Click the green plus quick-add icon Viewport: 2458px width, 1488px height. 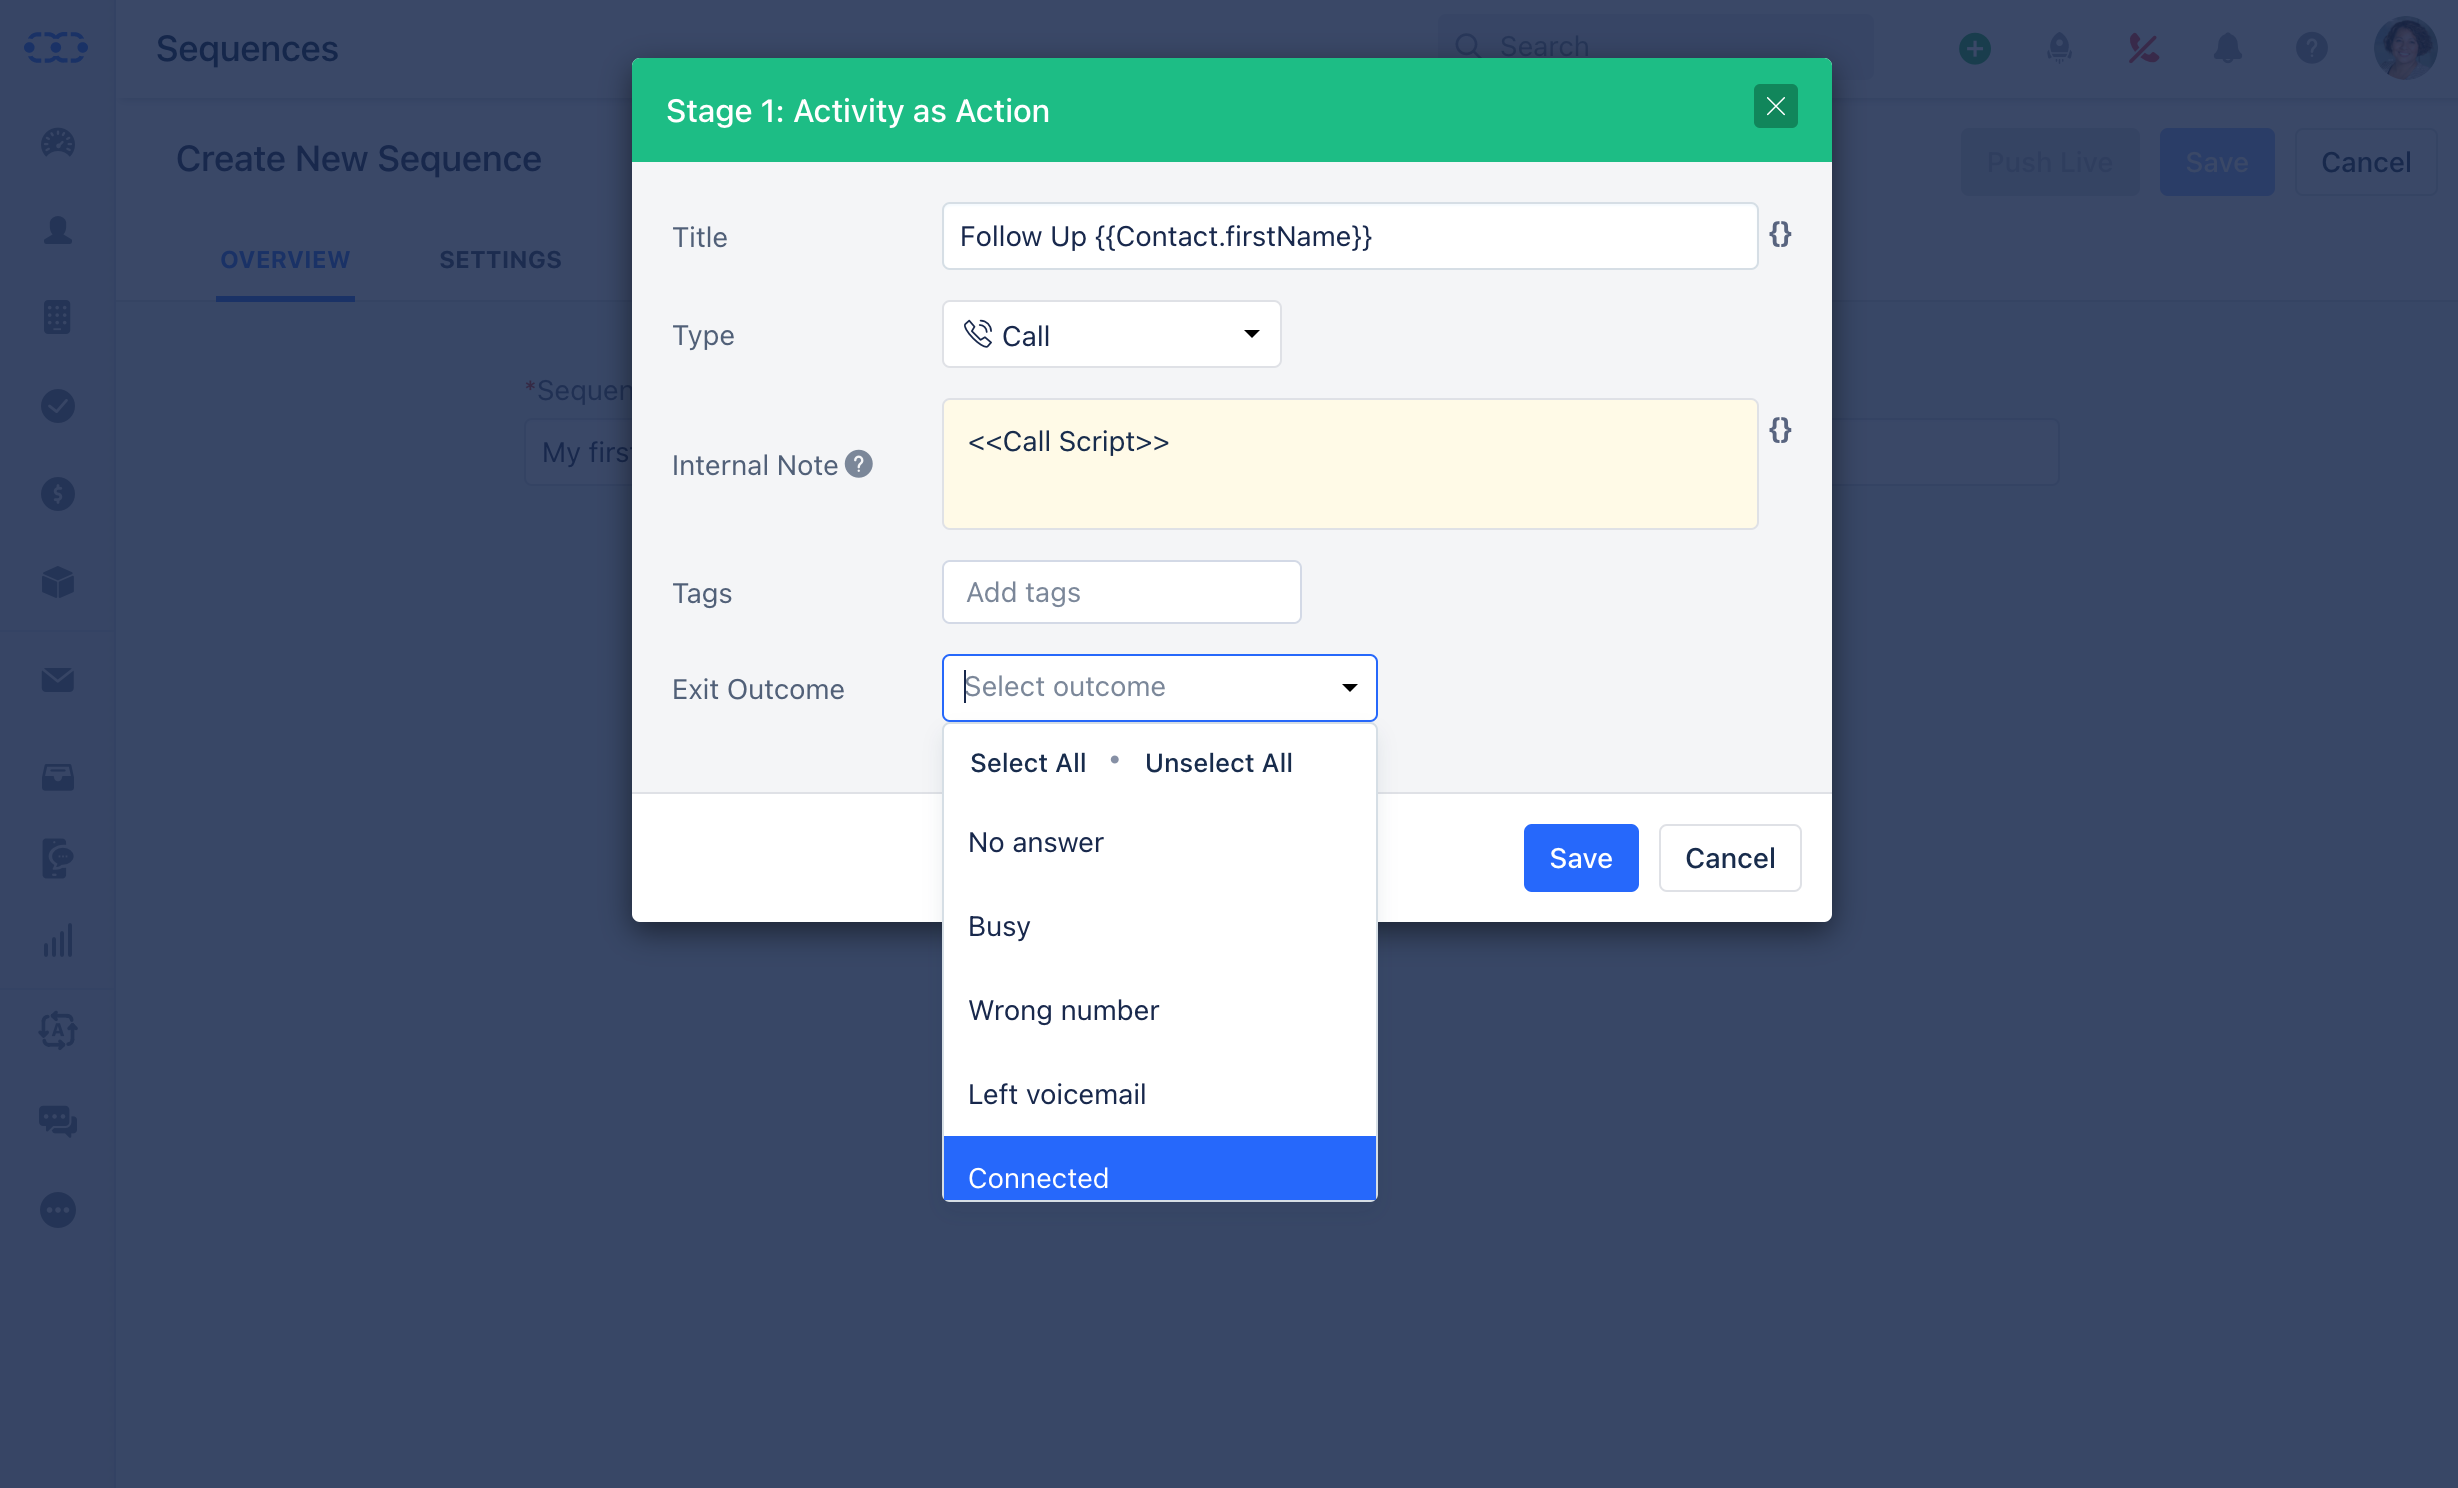click(x=1974, y=48)
